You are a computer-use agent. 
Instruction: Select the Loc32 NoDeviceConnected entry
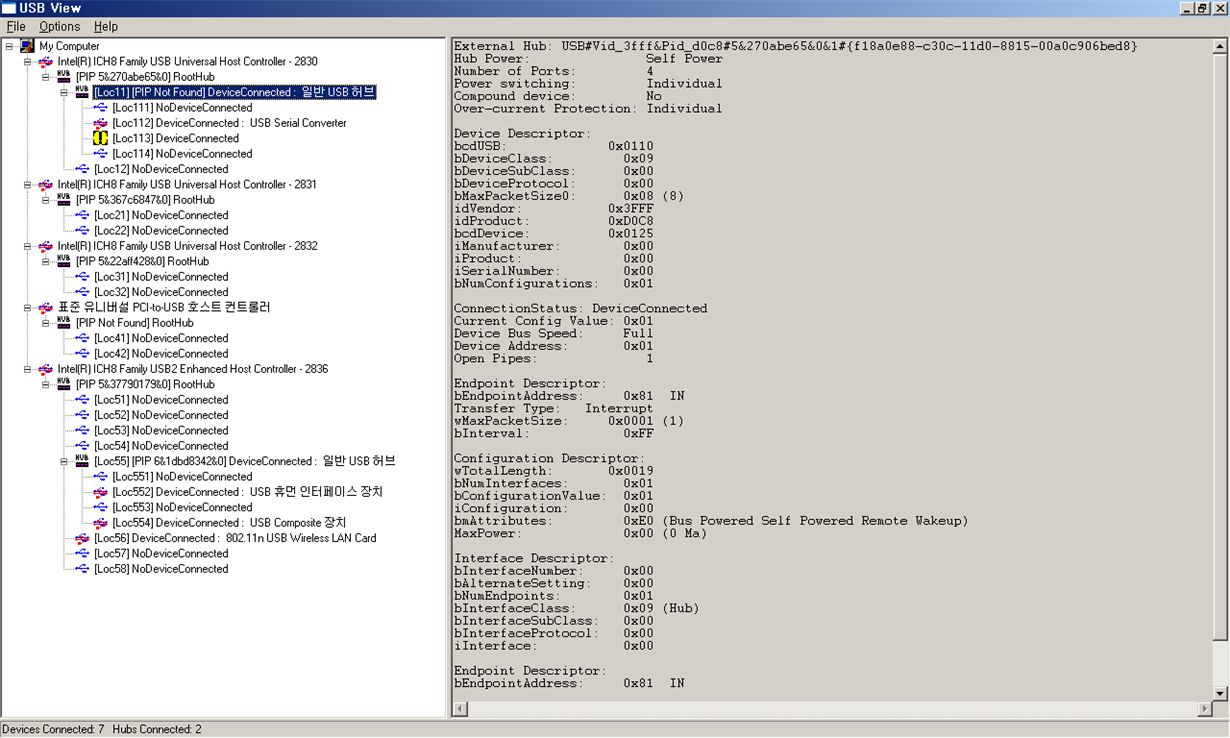161,292
